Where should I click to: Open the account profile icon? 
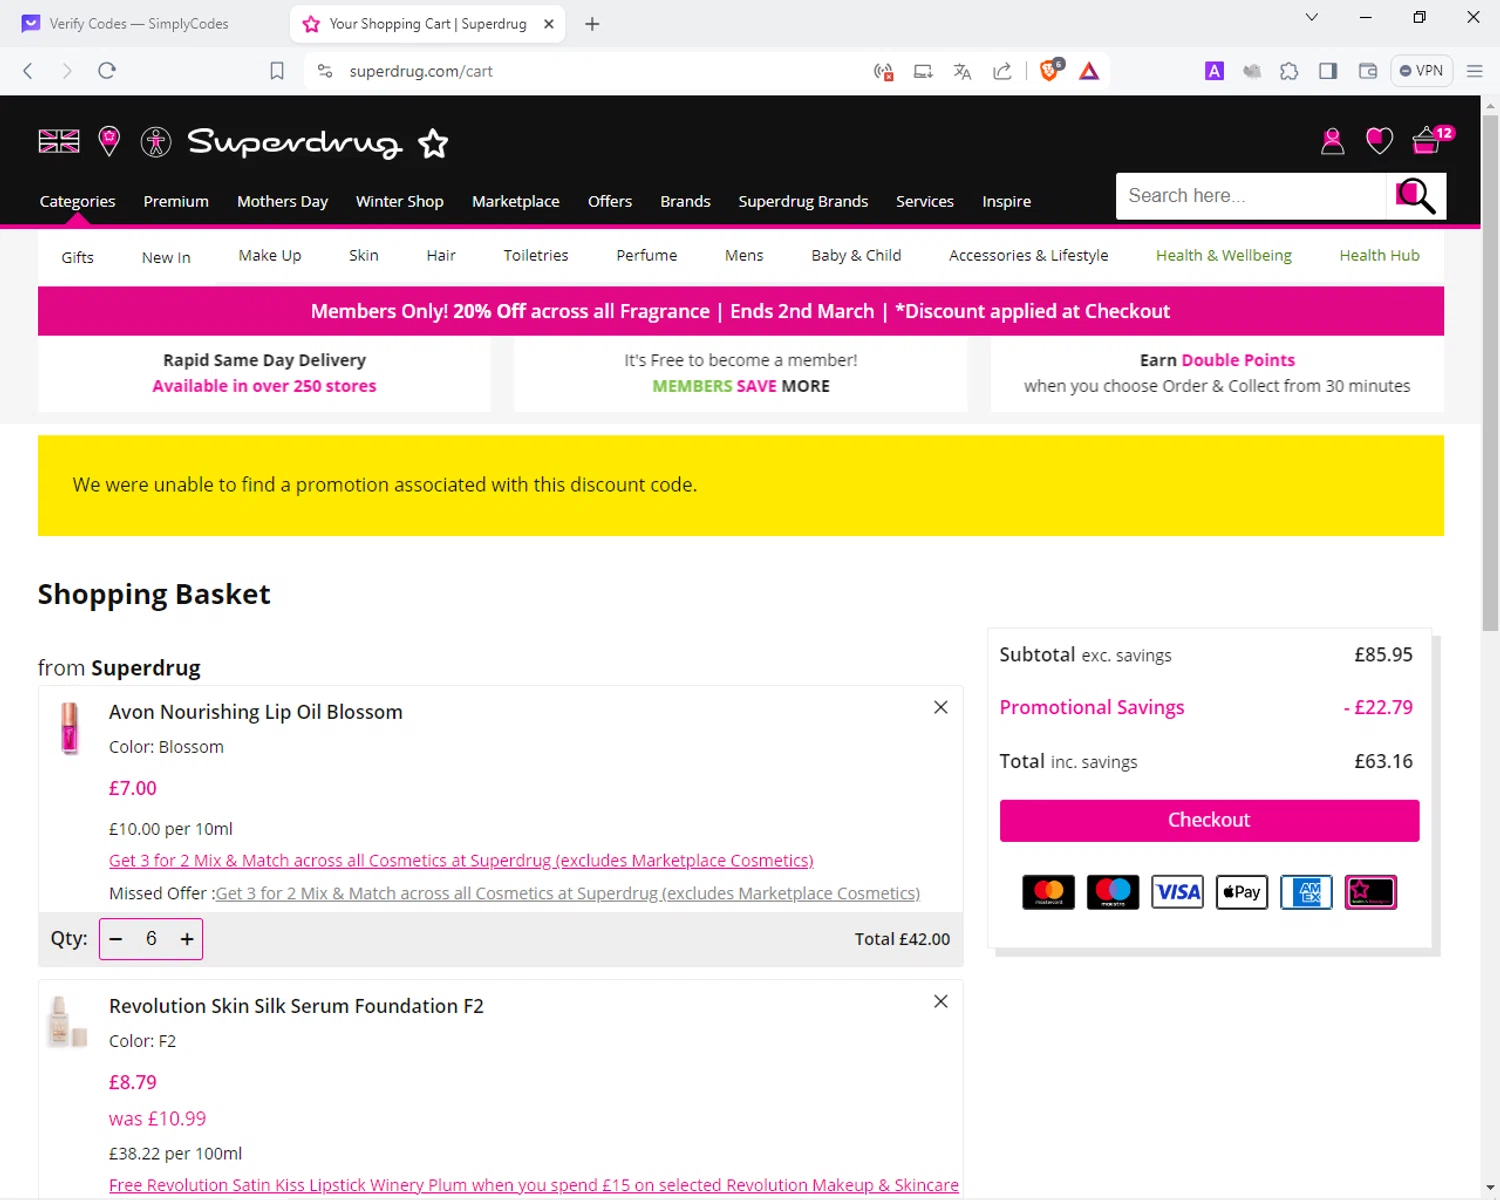coord(1332,141)
